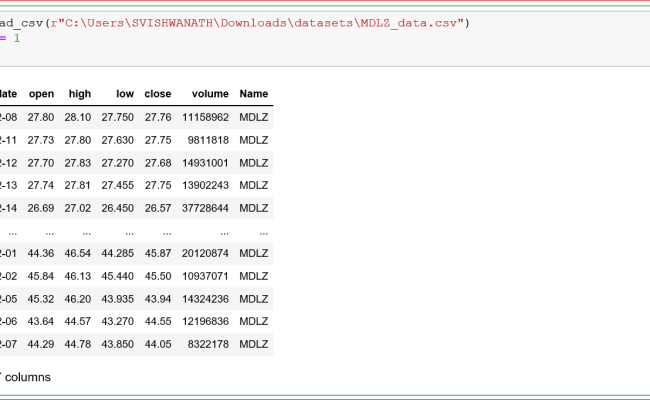
Task: Click the 'close' column header
Action: (158, 94)
